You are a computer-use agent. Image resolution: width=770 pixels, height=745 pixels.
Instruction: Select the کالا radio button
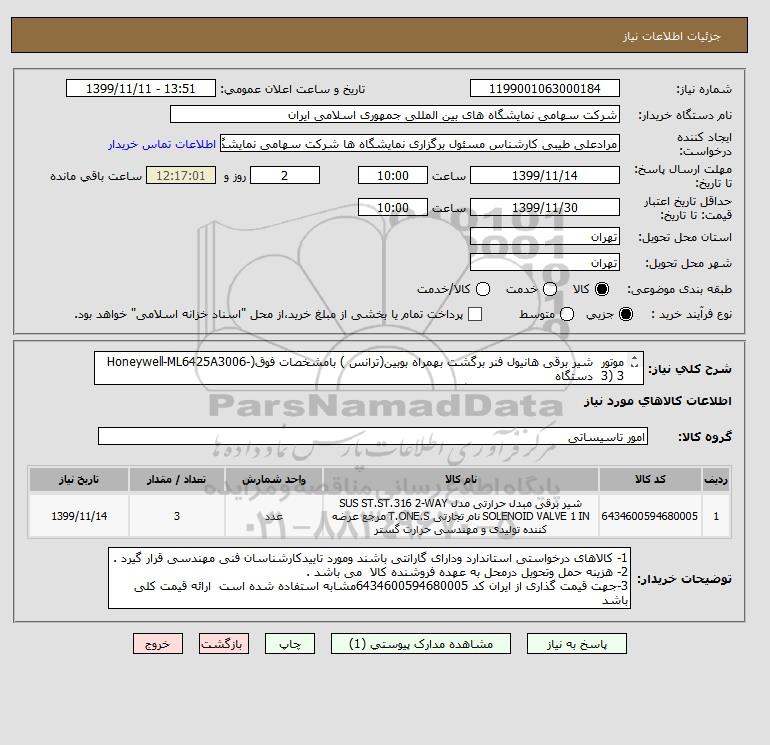pyautogui.click(x=602, y=289)
